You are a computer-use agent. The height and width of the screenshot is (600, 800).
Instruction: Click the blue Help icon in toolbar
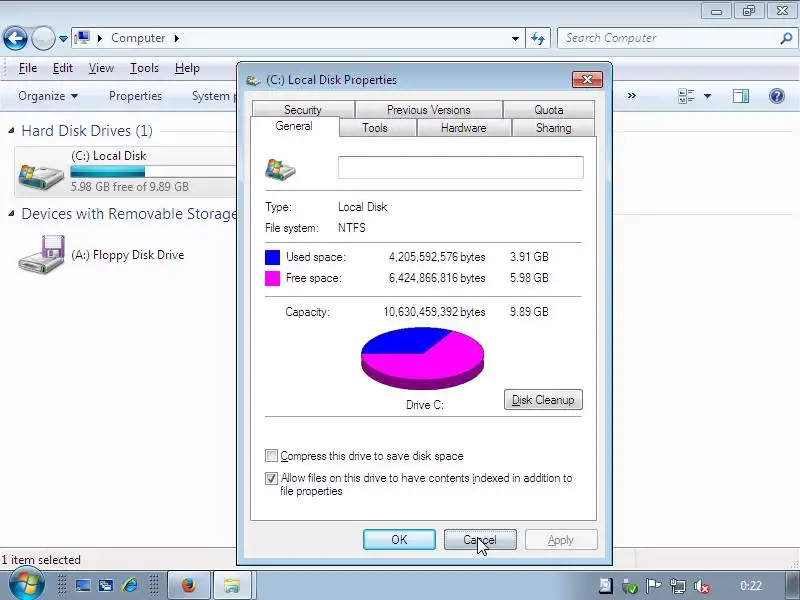click(x=777, y=96)
